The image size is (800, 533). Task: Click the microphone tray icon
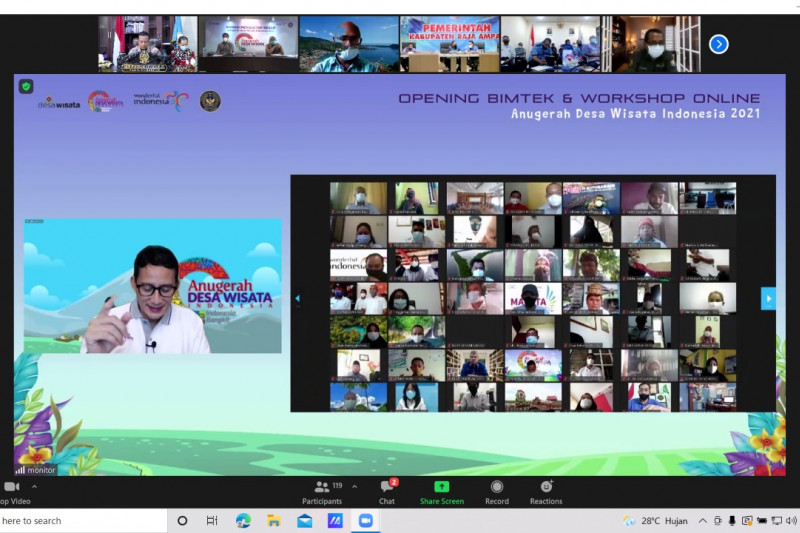732,521
